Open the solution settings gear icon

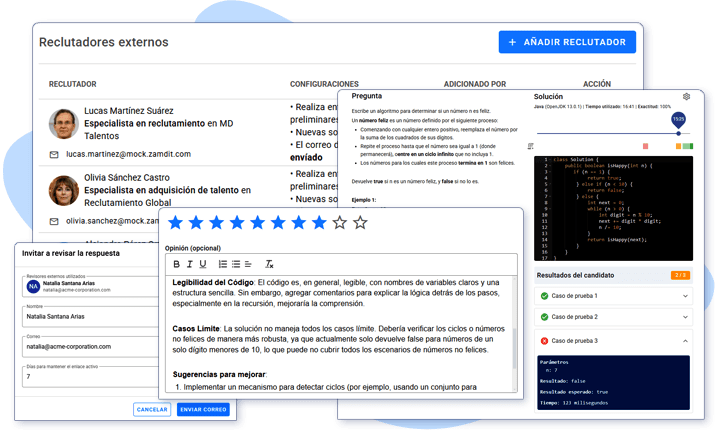click(686, 96)
